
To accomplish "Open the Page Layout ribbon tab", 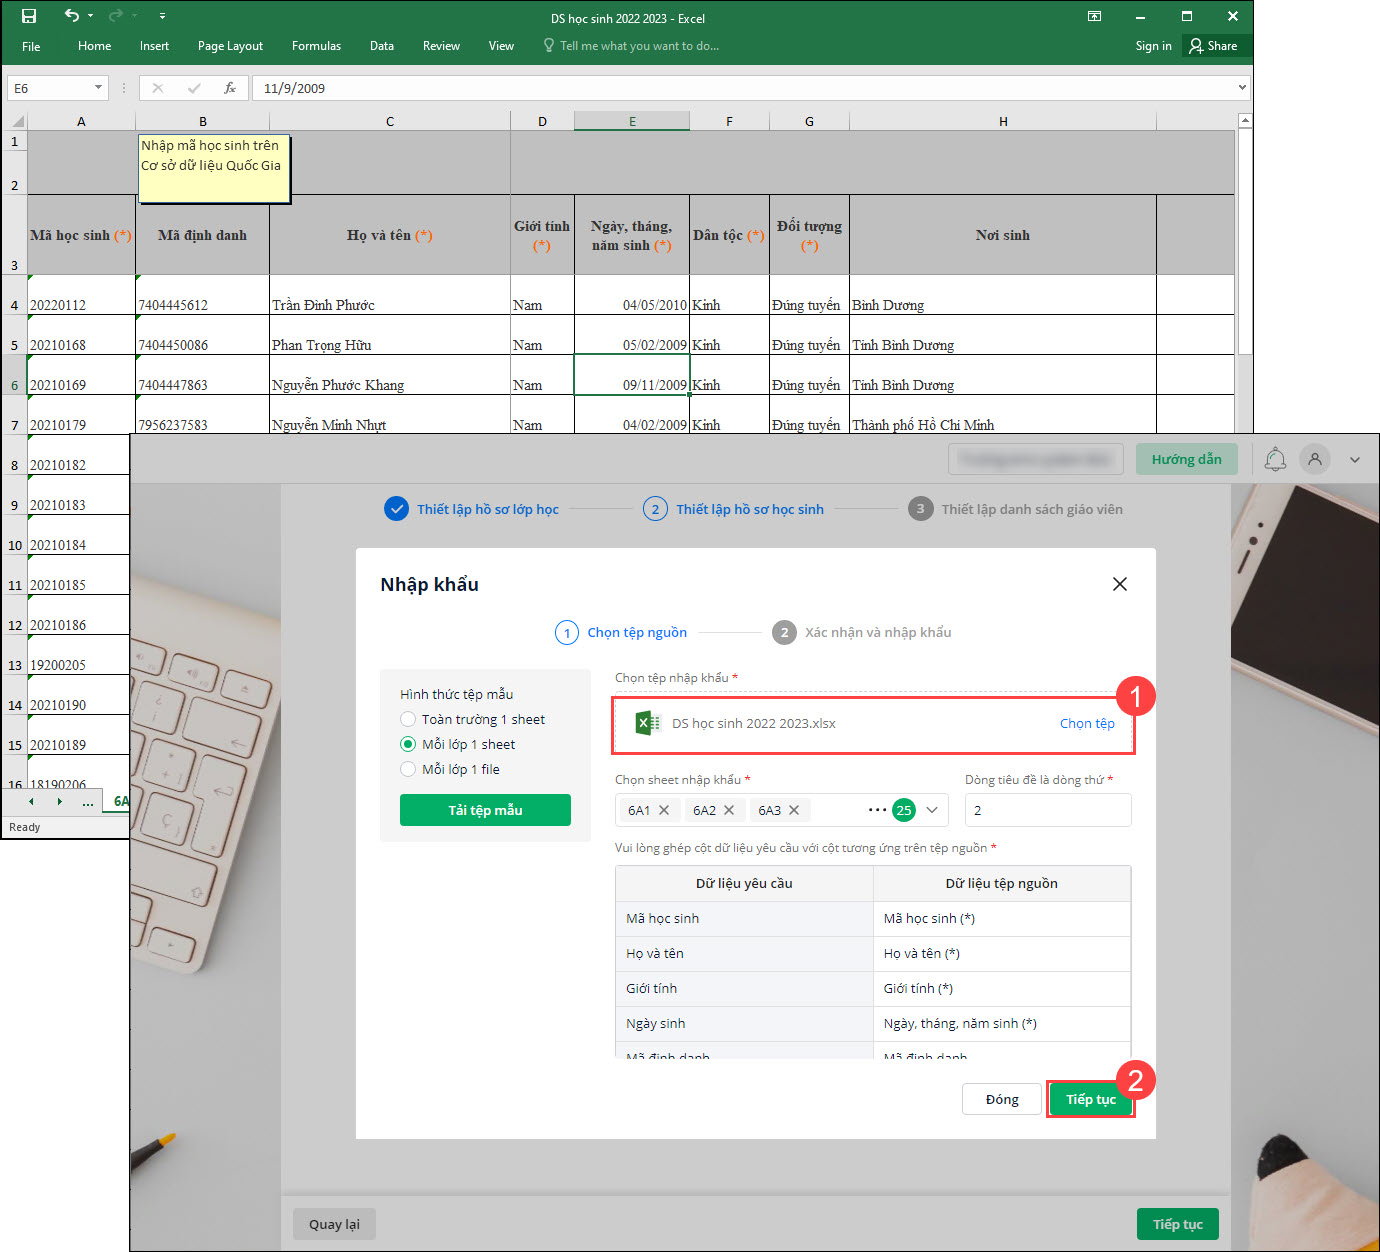I will [230, 46].
